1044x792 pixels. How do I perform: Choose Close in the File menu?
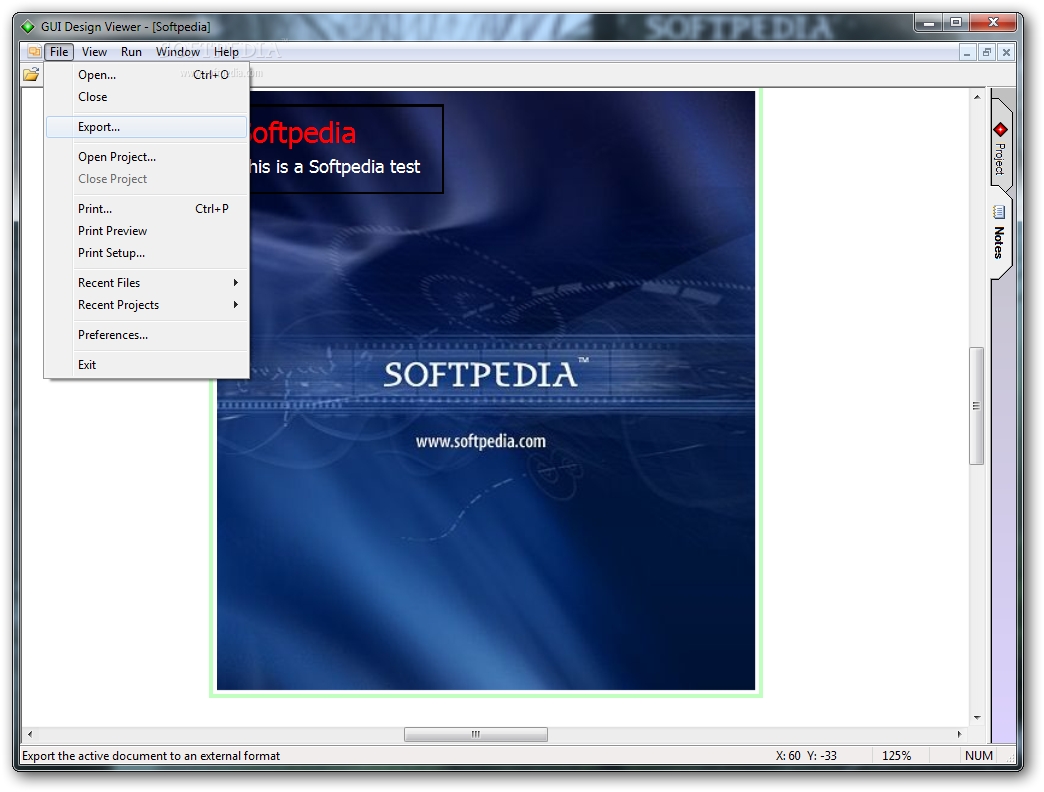(x=146, y=97)
